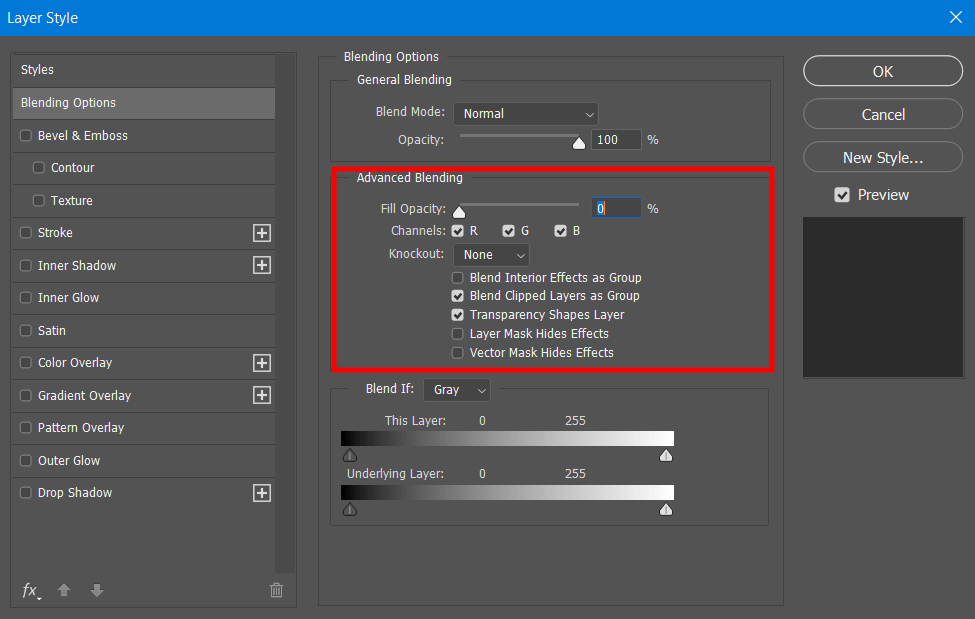Image resolution: width=975 pixels, height=619 pixels.
Task: Open Outer Glow effect settings label
Action: pos(69,461)
